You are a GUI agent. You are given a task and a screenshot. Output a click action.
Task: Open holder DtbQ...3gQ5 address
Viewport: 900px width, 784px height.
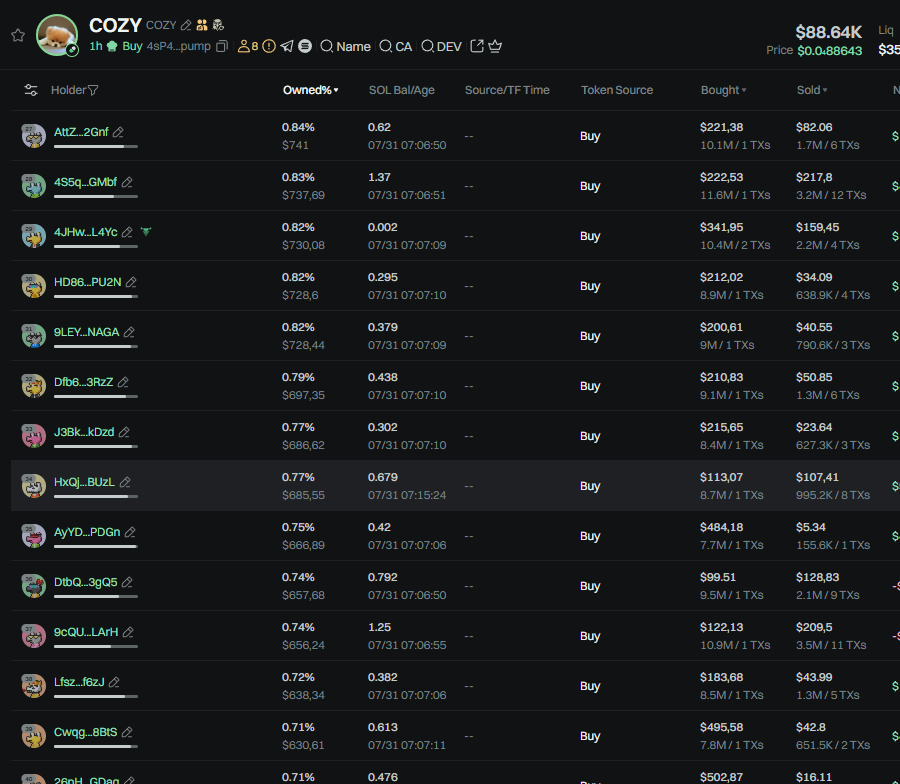86,582
